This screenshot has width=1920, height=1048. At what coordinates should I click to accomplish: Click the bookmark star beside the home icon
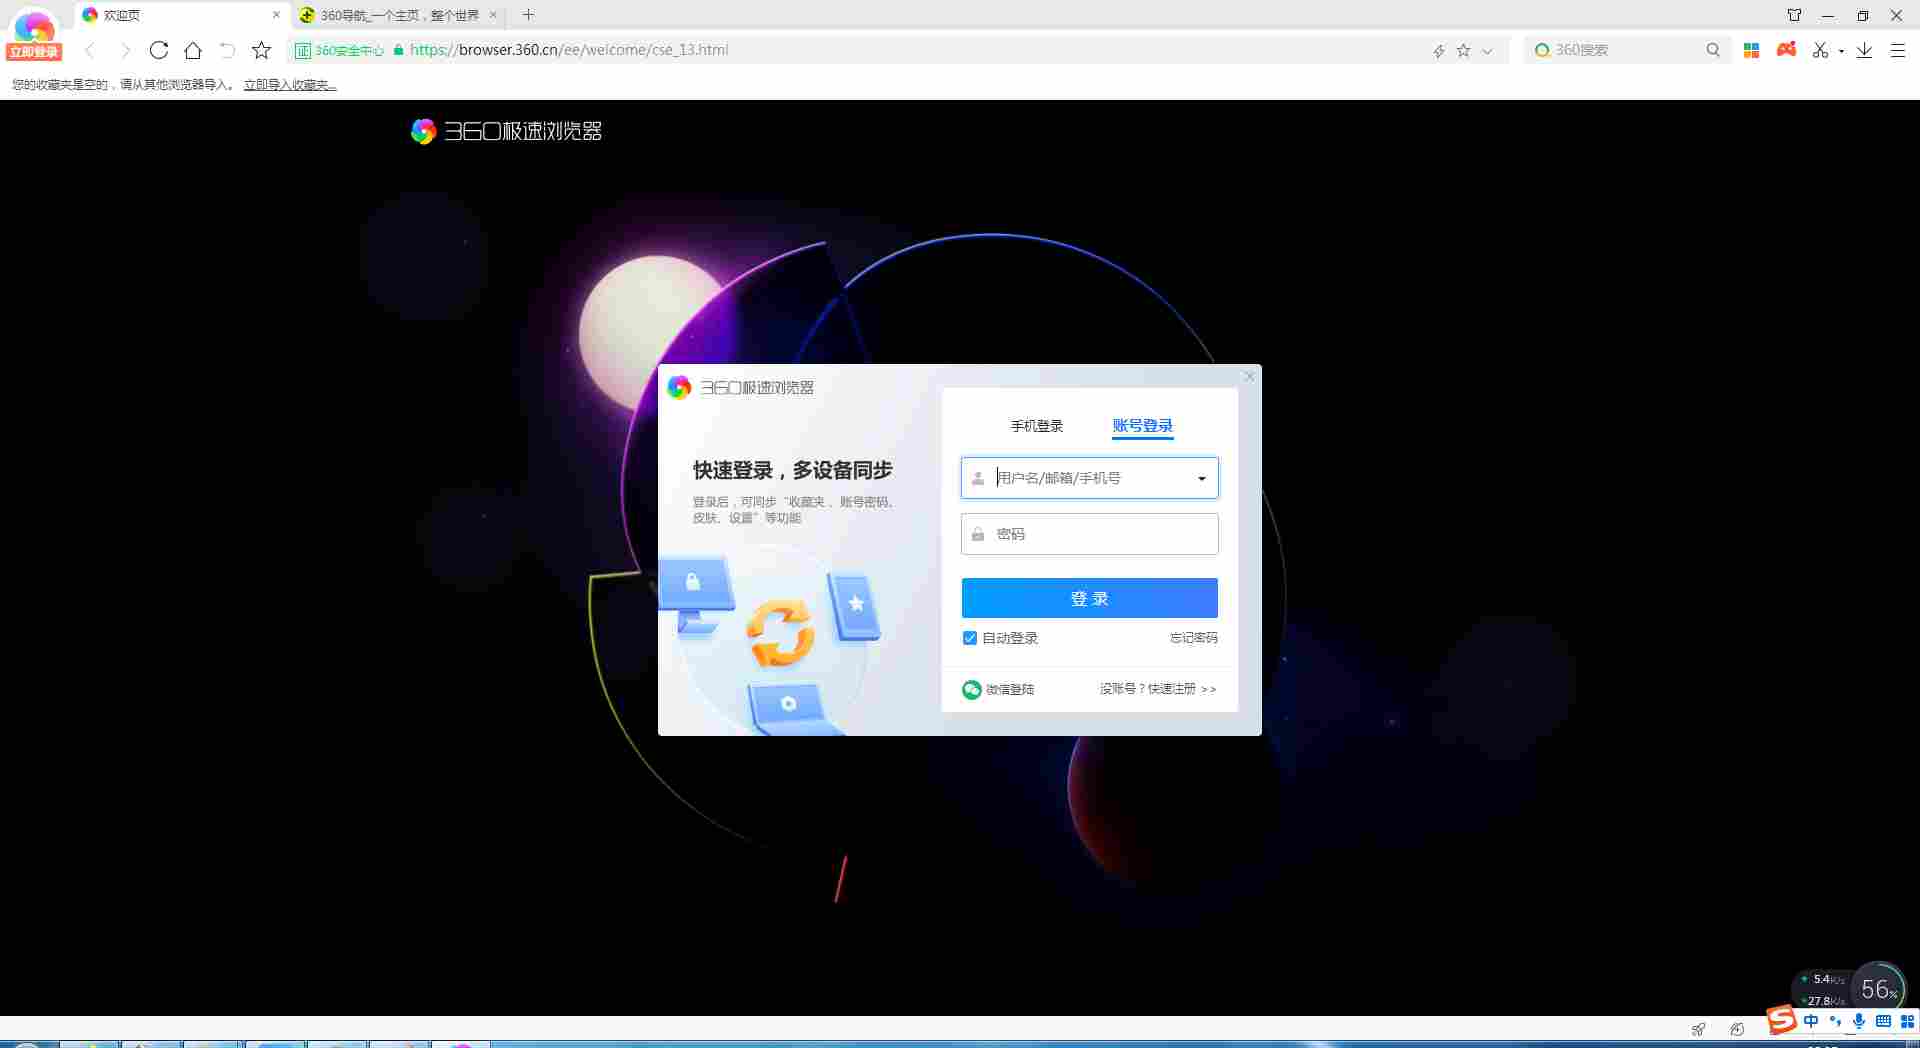tap(261, 50)
